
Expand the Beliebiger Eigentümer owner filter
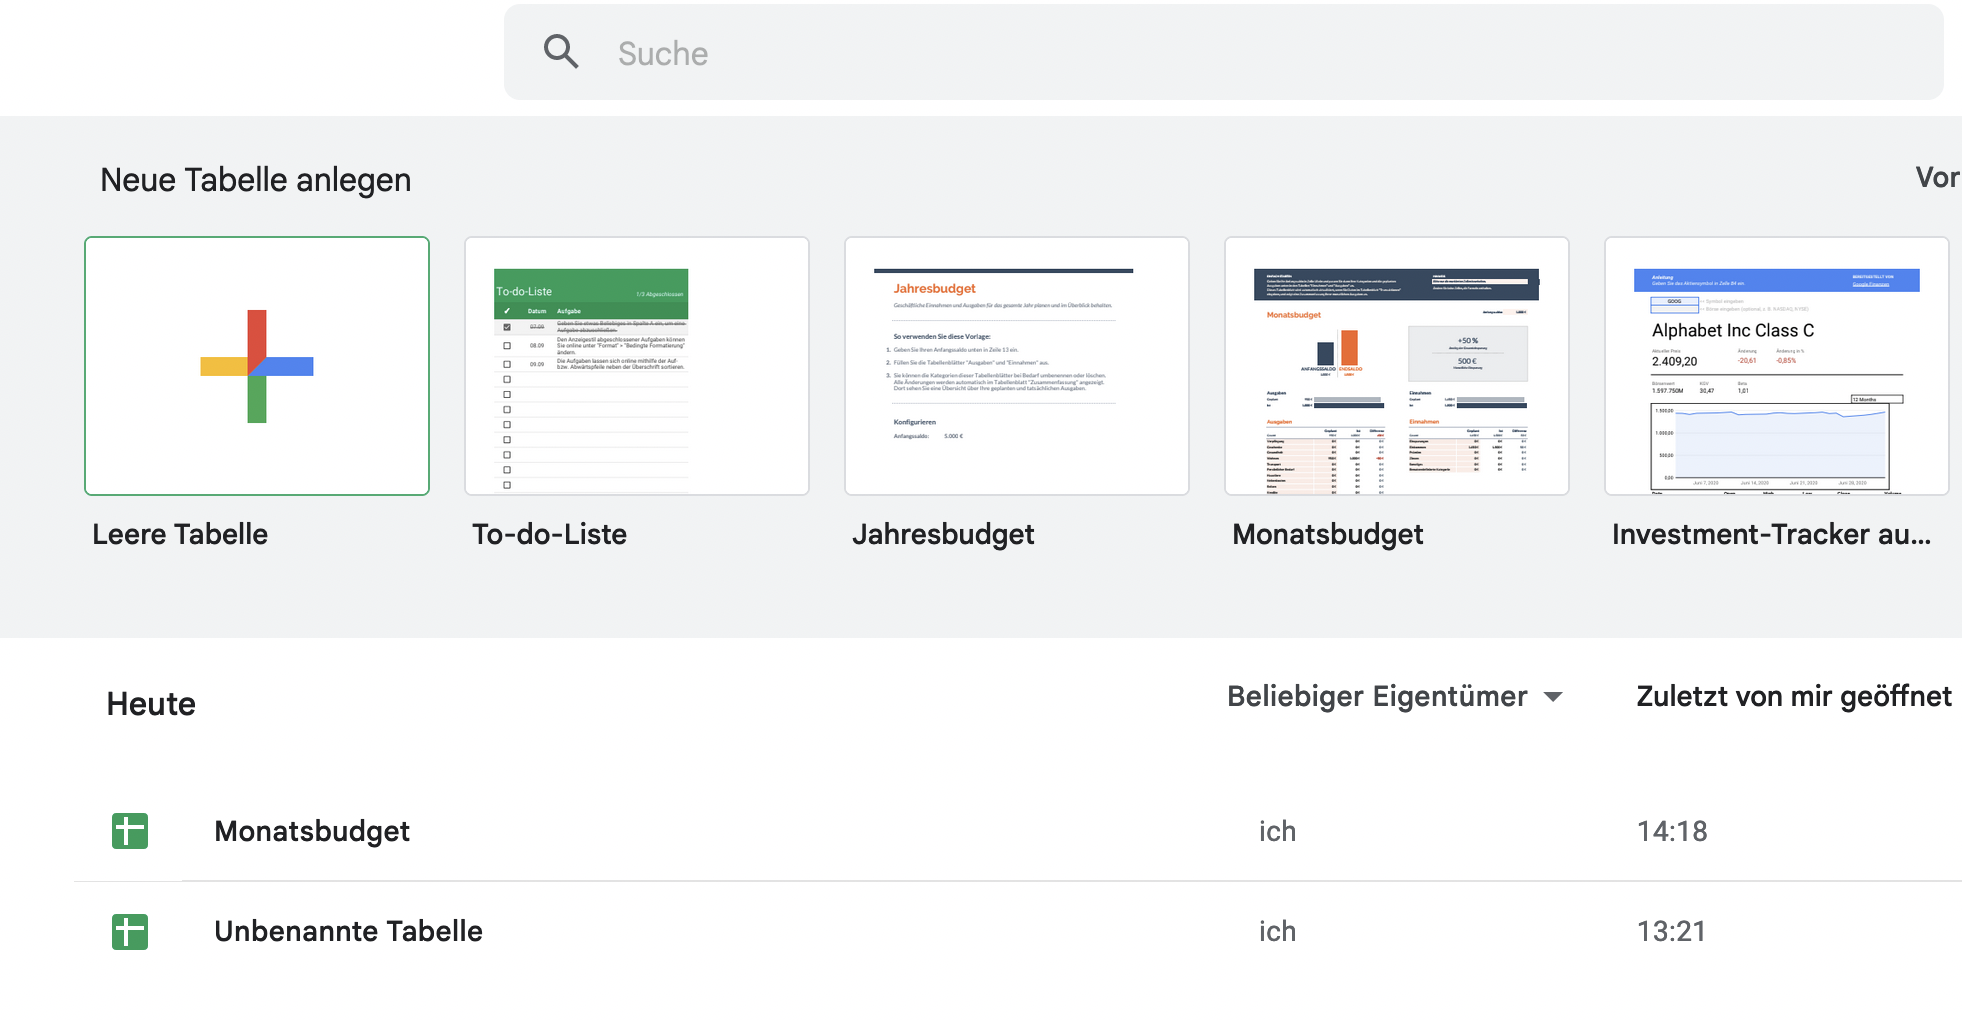point(1395,696)
